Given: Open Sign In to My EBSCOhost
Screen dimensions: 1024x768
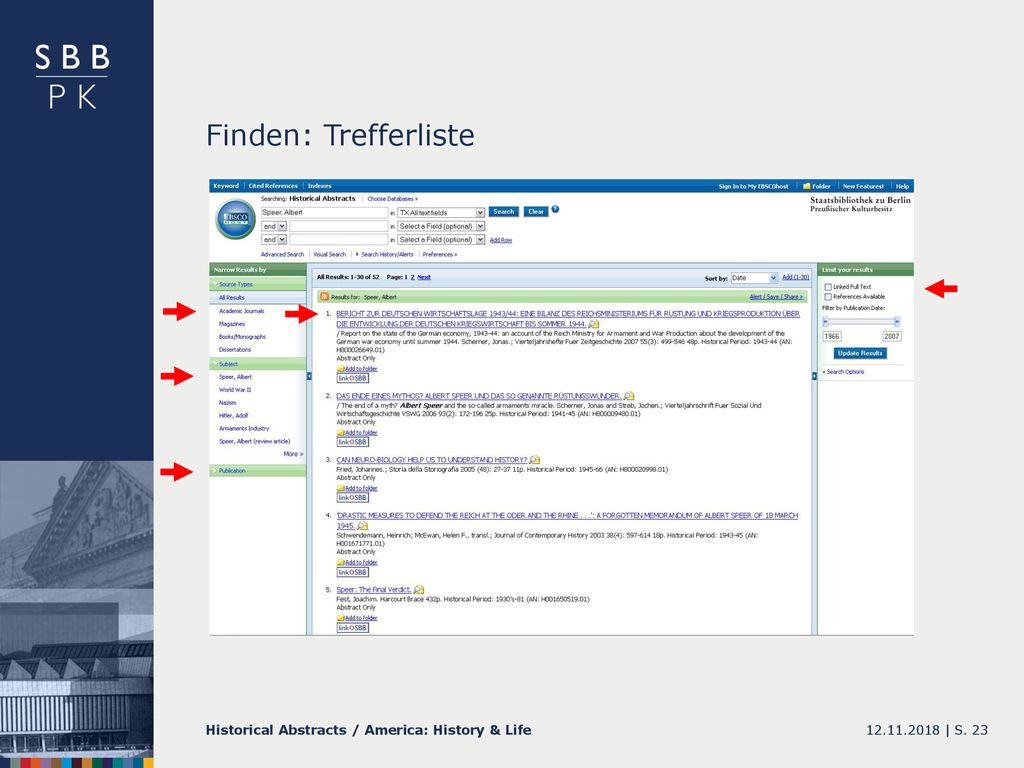Looking at the screenshot, I should pyautogui.click(x=753, y=186).
